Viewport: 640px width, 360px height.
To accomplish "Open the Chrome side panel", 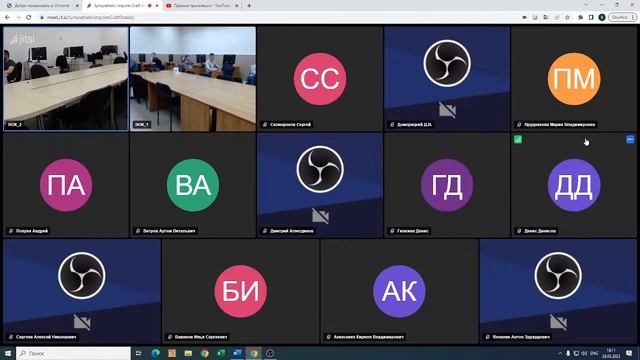I will point(591,18).
